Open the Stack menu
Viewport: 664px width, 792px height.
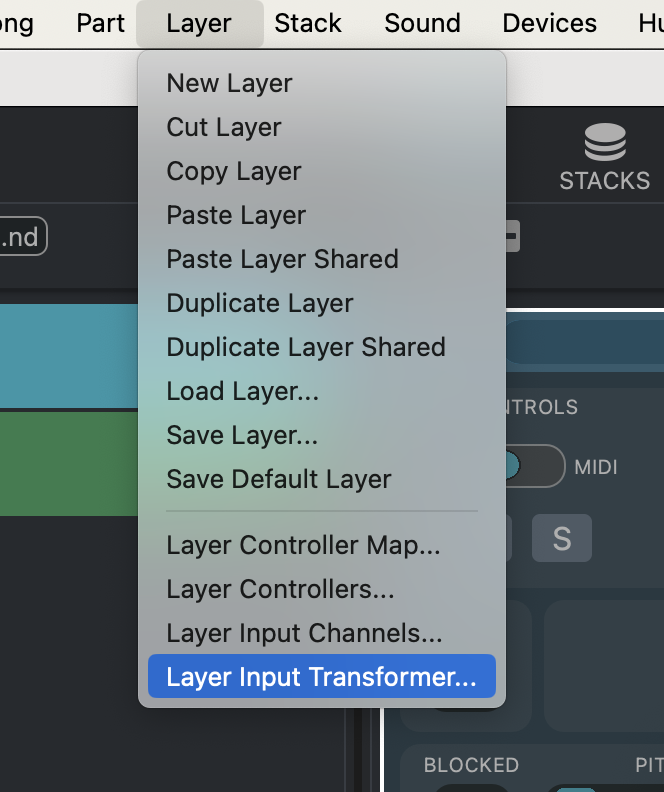click(x=308, y=23)
